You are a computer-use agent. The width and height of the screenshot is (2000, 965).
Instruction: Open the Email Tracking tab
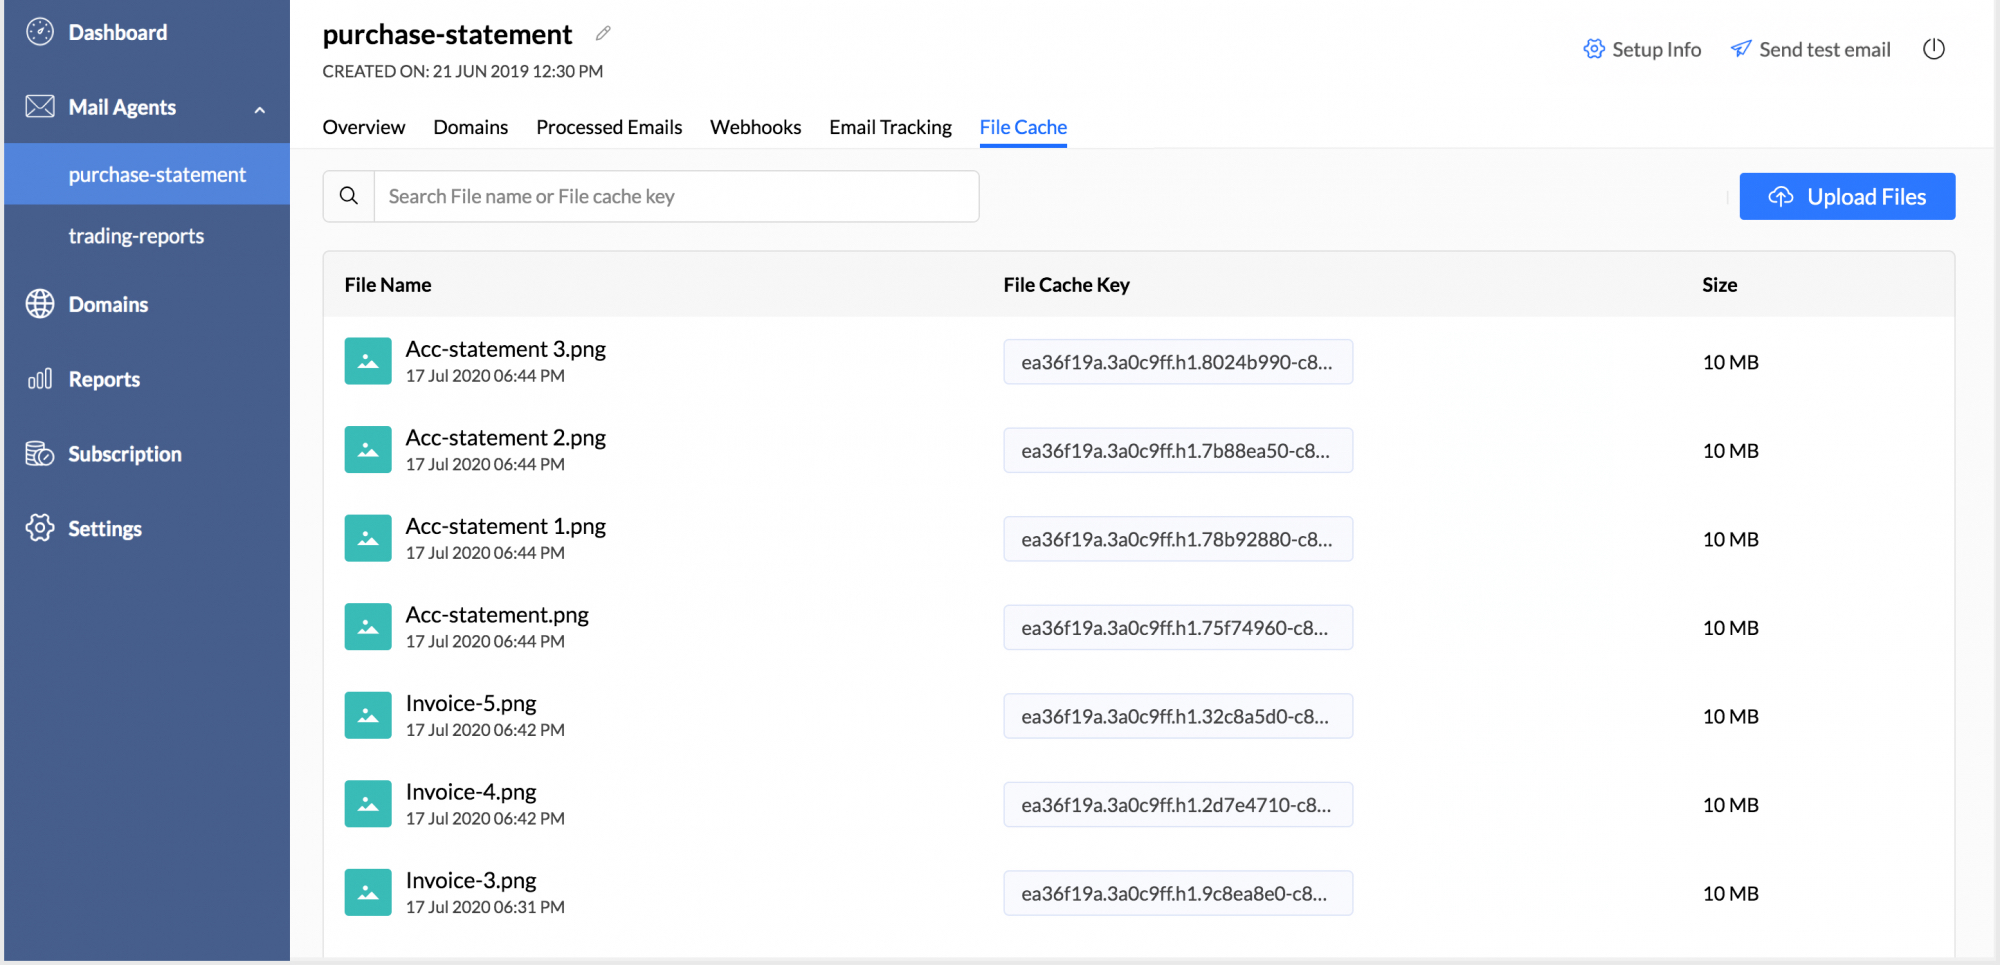(890, 127)
